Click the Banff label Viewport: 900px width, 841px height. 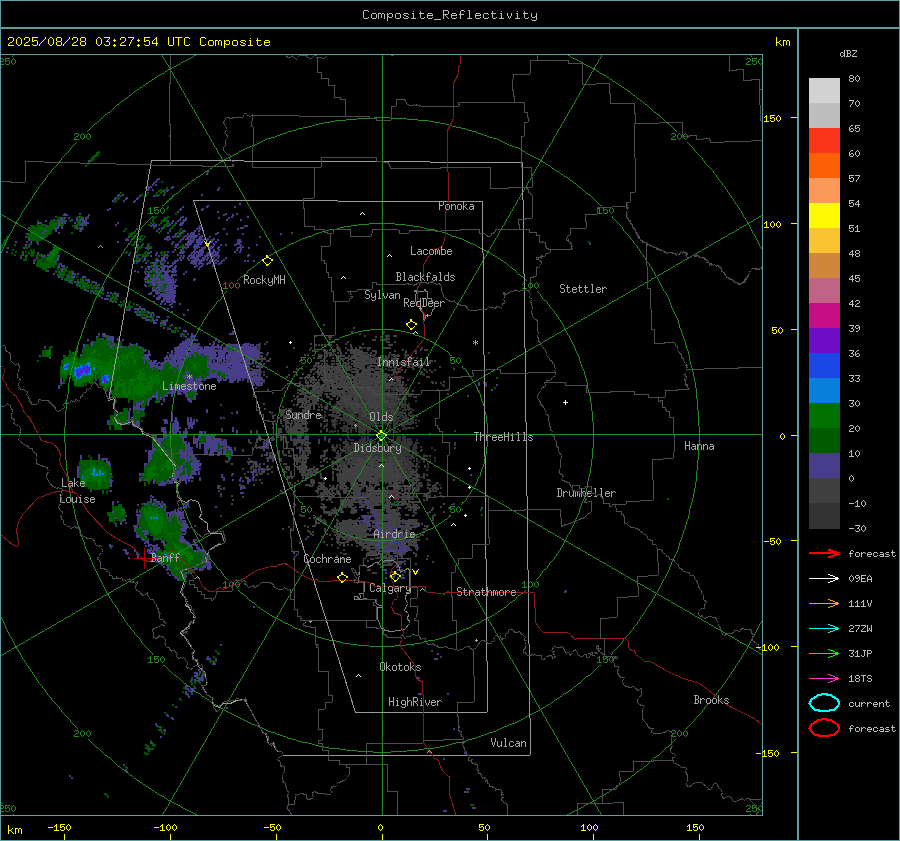tap(165, 557)
